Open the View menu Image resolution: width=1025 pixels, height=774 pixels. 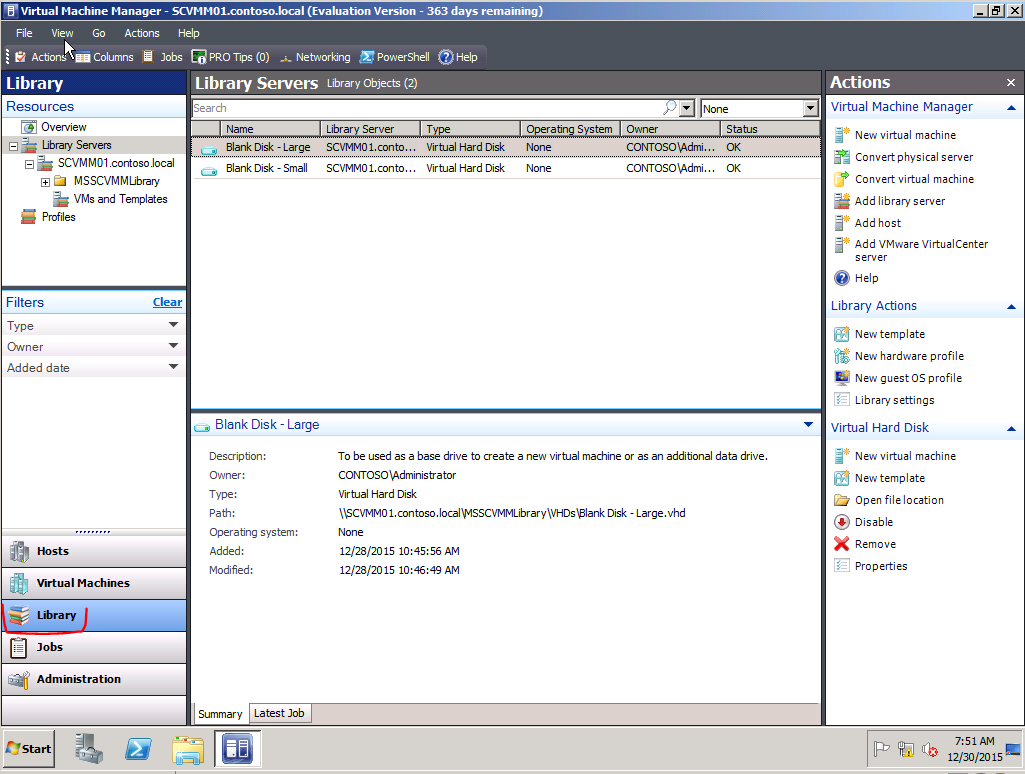click(62, 33)
